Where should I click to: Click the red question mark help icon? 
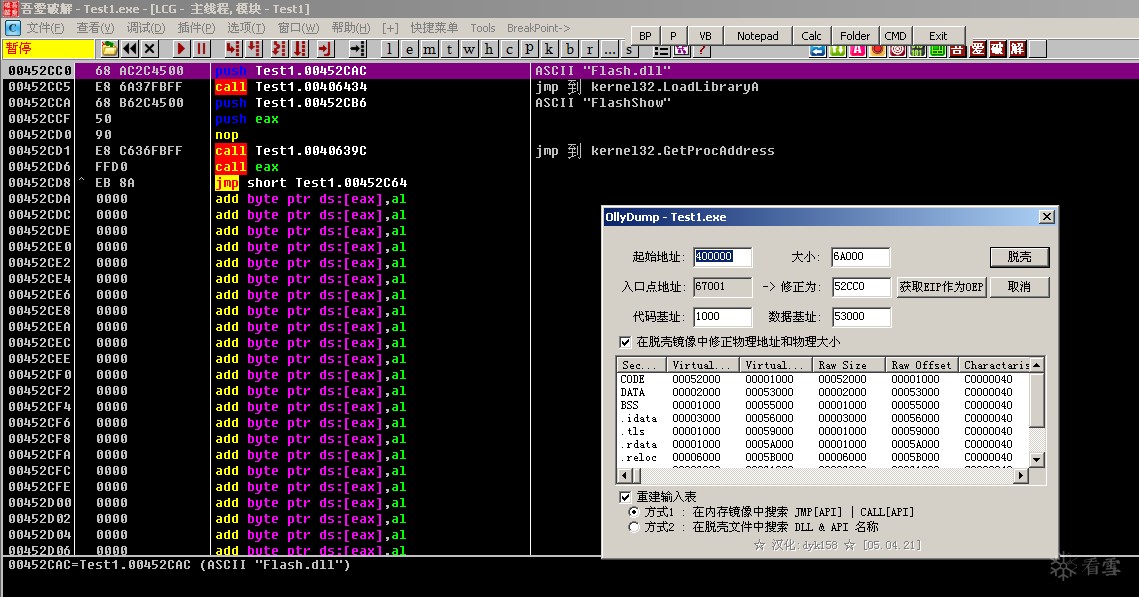tap(701, 50)
